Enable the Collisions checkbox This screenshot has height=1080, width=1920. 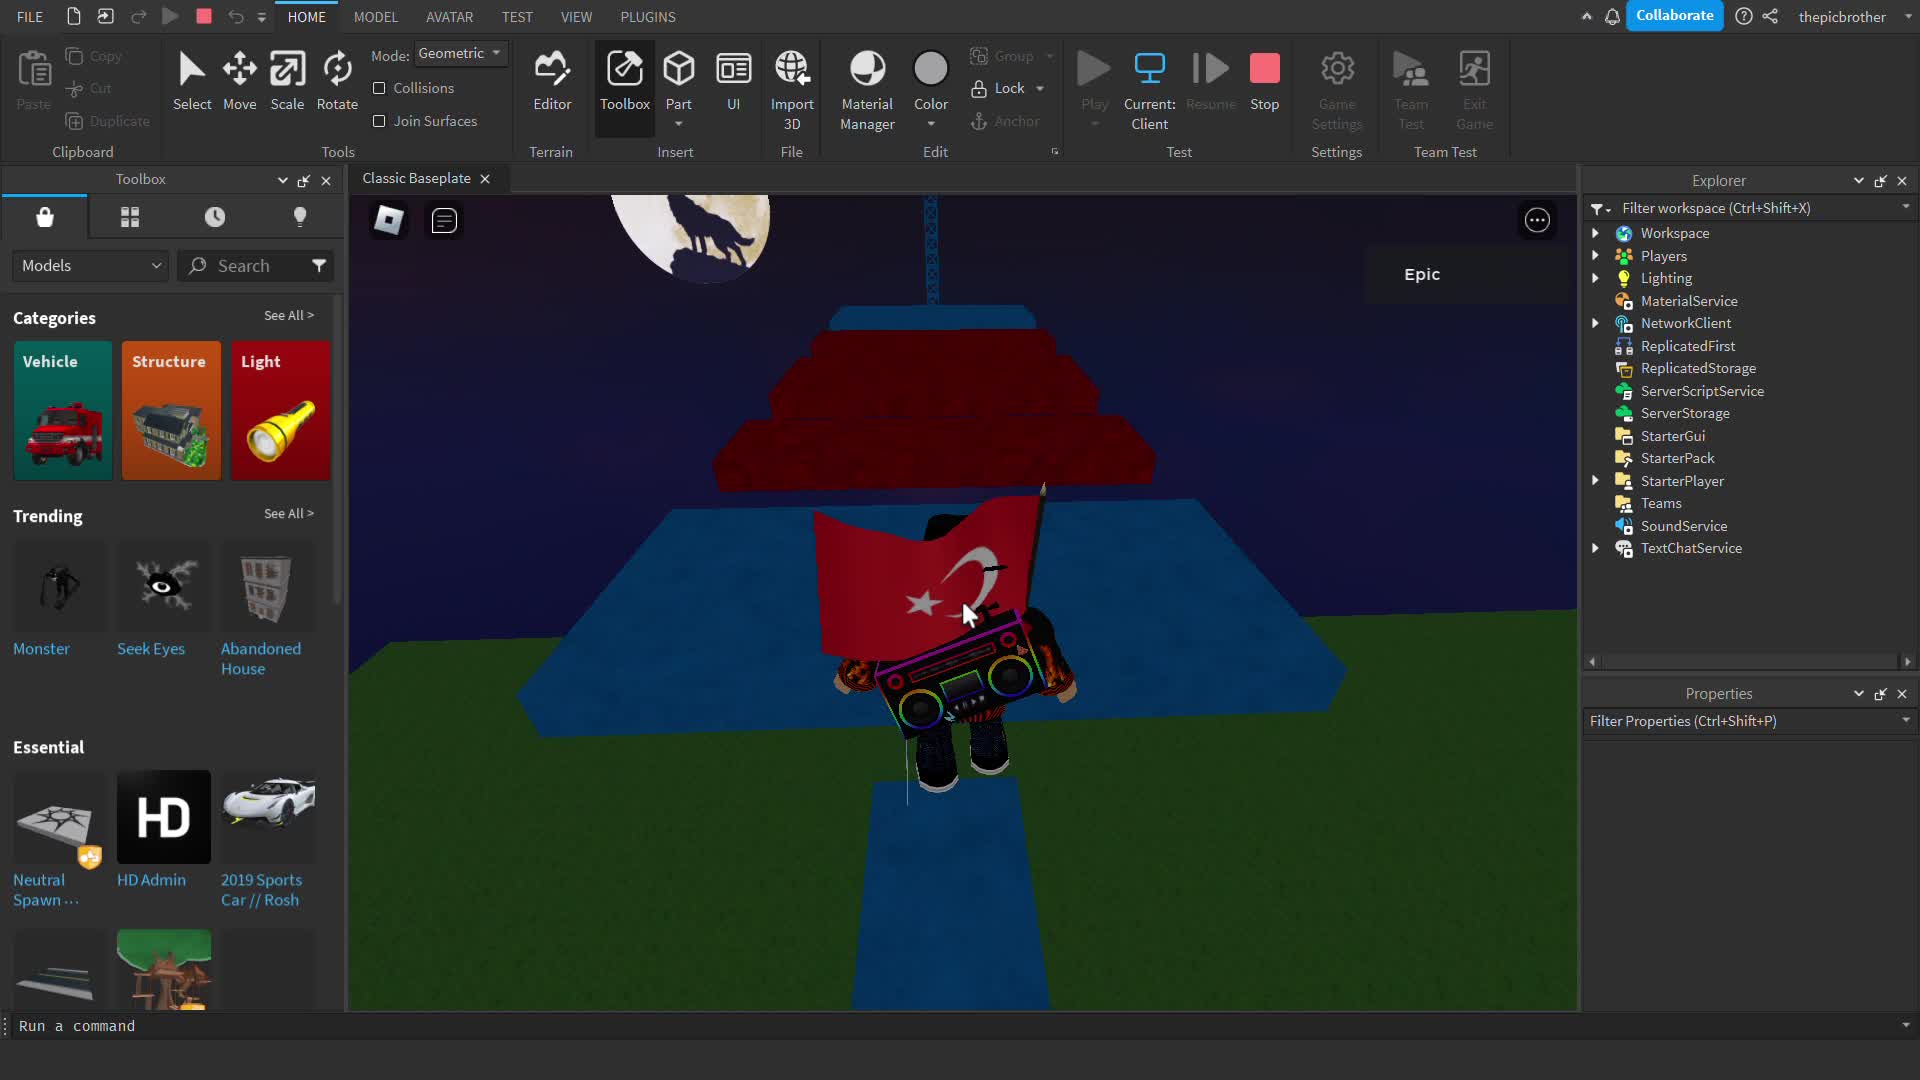click(379, 88)
